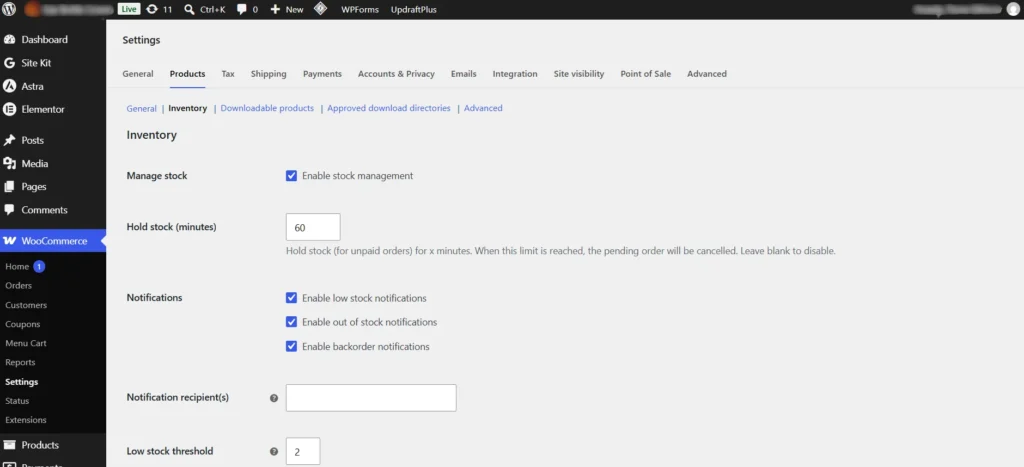Toggle Enable out of stock notifications

click(291, 322)
